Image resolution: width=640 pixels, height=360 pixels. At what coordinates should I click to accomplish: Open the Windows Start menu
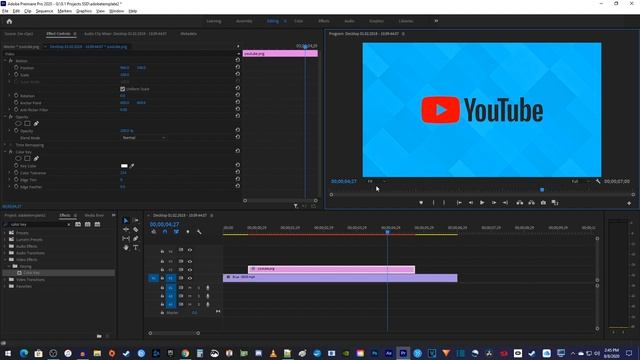pos(8,353)
